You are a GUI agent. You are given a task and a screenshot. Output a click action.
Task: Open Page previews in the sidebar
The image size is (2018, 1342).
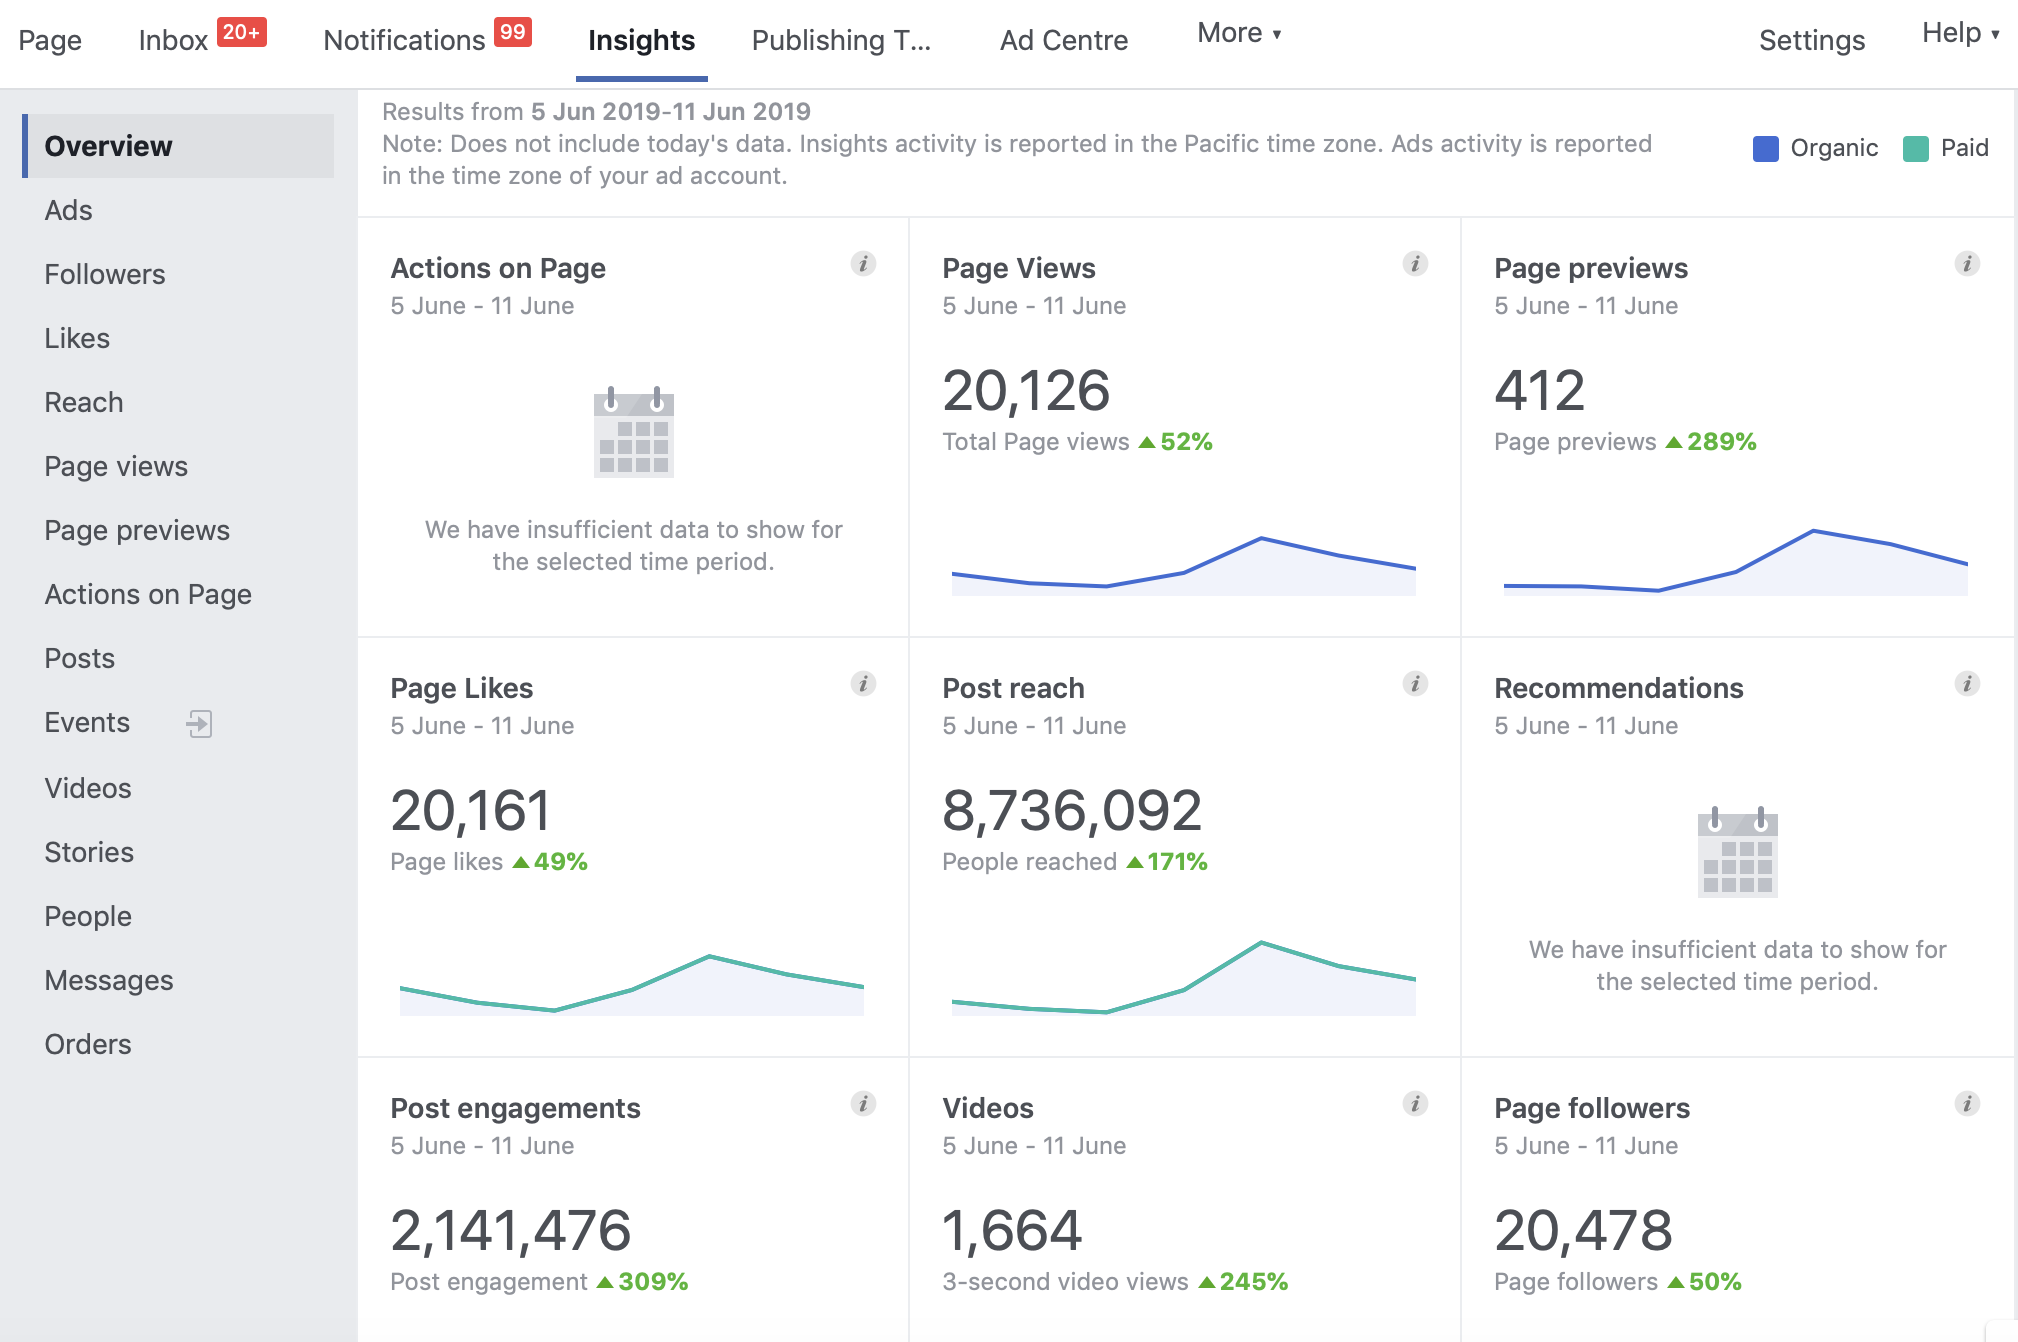[137, 530]
